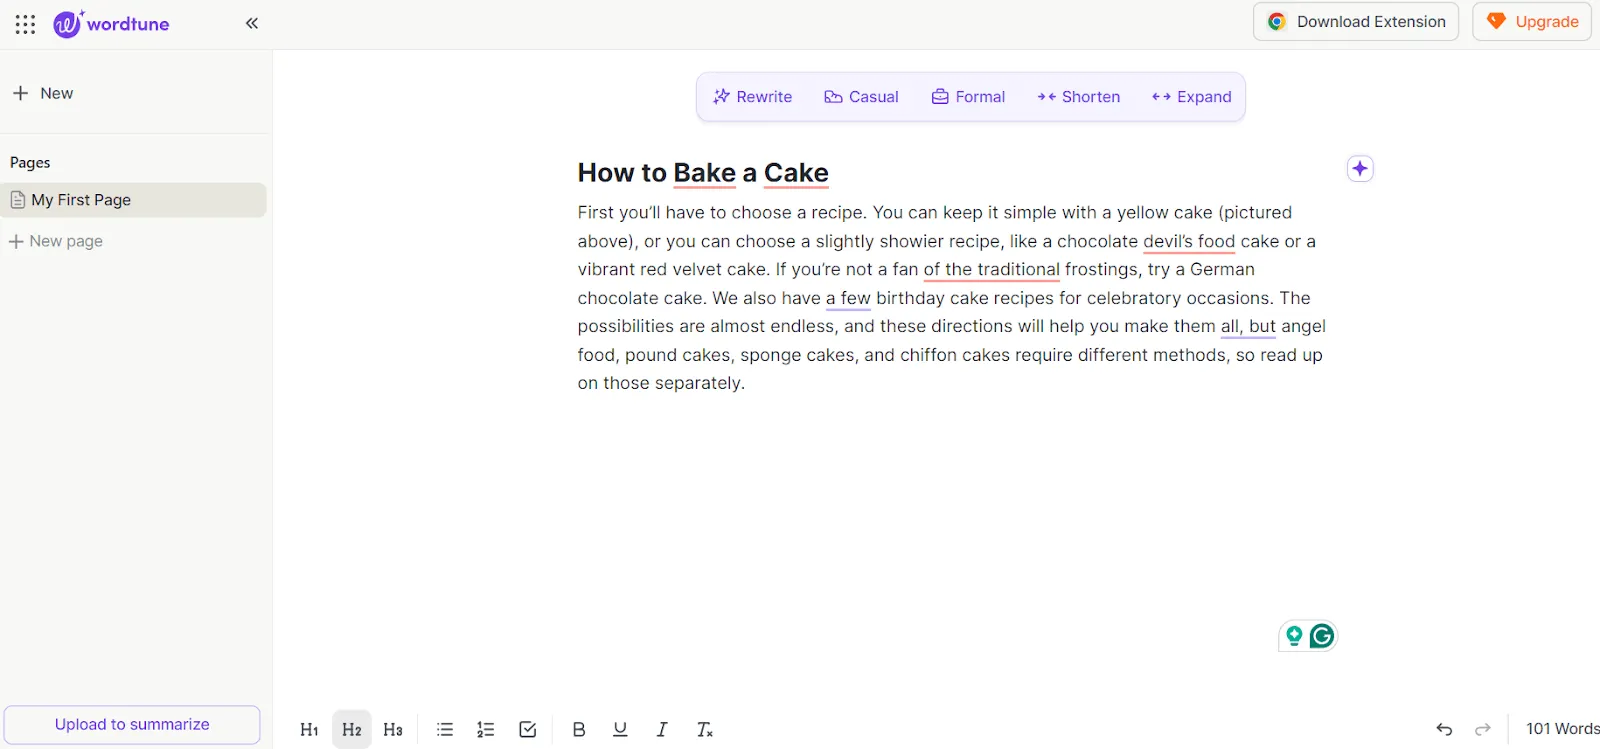
Task: Click underlined phrase devil's food
Action: [1189, 241]
